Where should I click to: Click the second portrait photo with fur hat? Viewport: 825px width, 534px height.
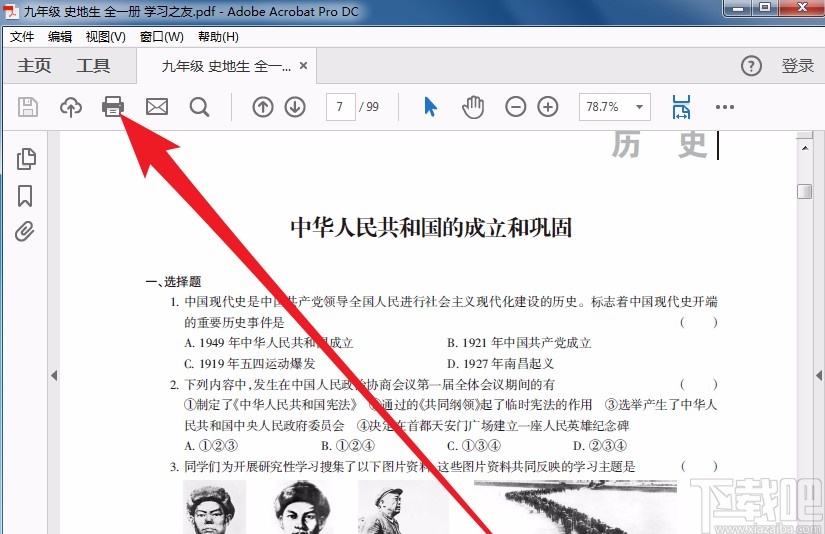pos(302,507)
